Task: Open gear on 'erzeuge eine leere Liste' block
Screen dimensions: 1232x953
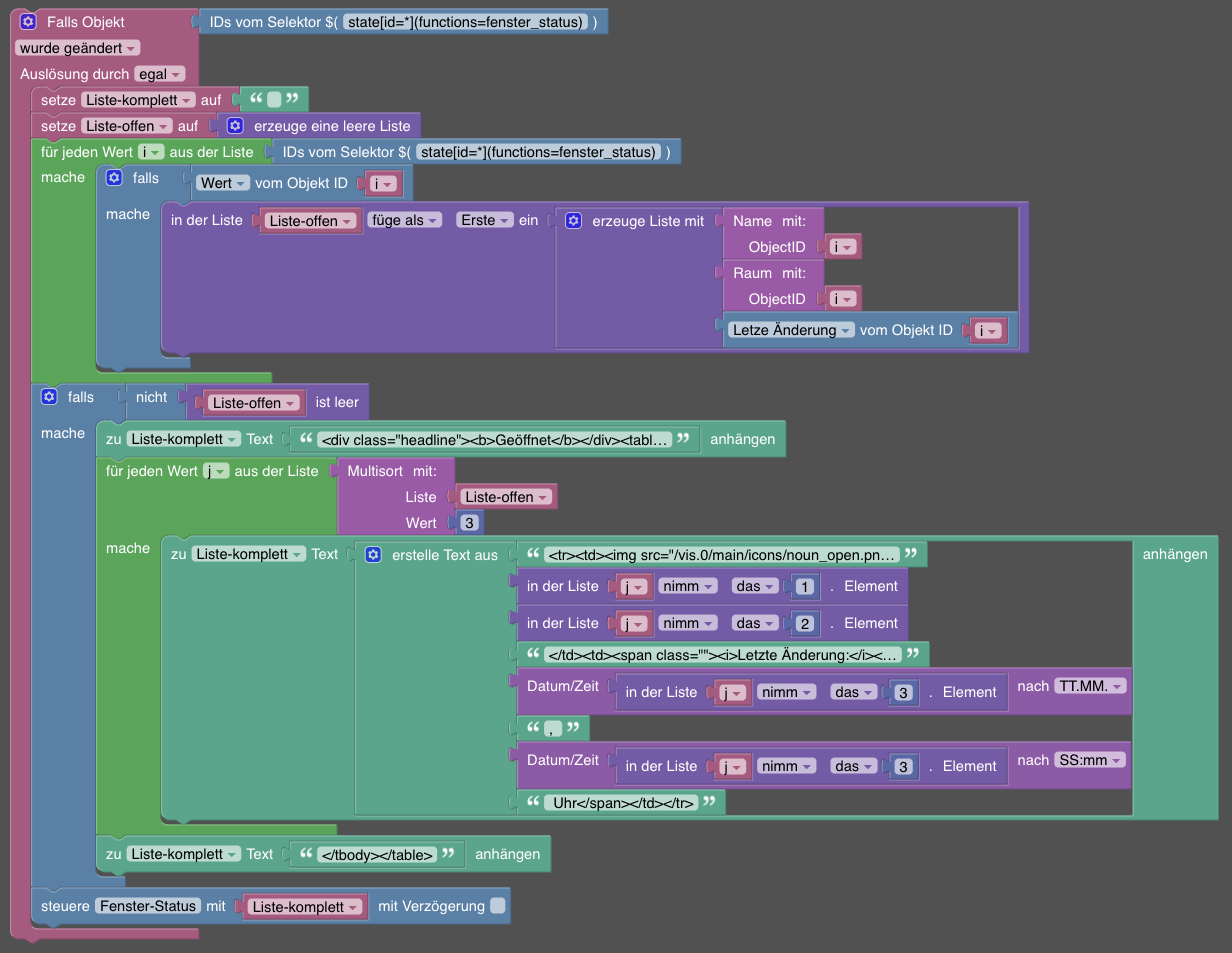Action: pos(235,126)
